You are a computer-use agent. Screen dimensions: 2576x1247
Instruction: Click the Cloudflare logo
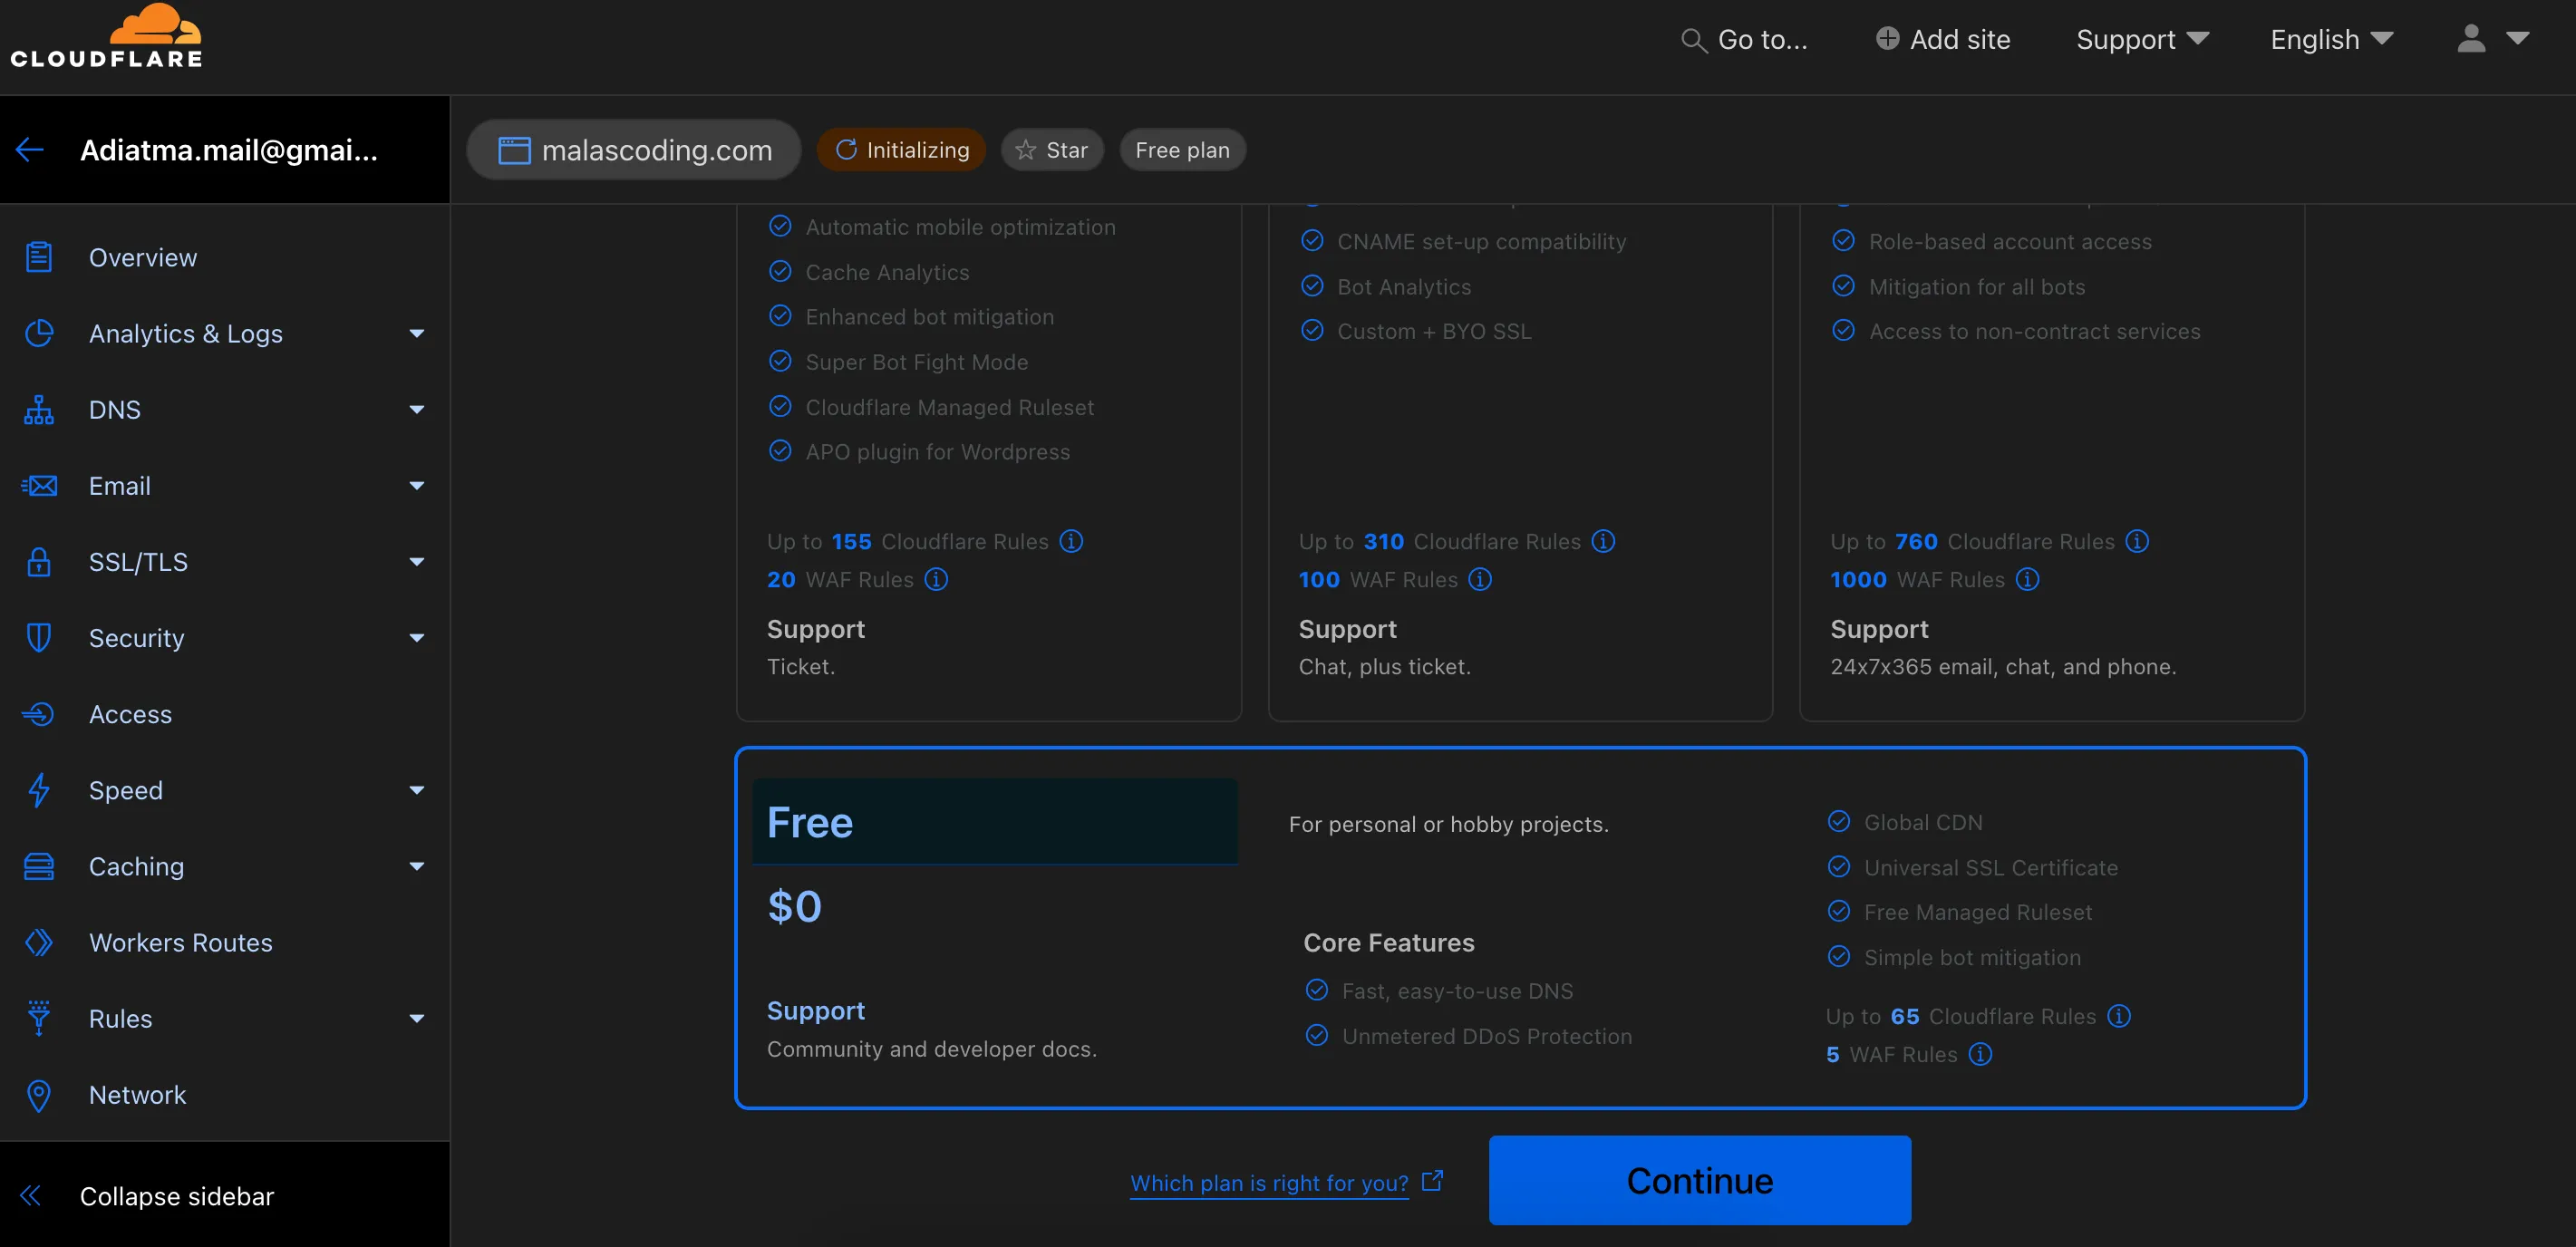click(106, 37)
